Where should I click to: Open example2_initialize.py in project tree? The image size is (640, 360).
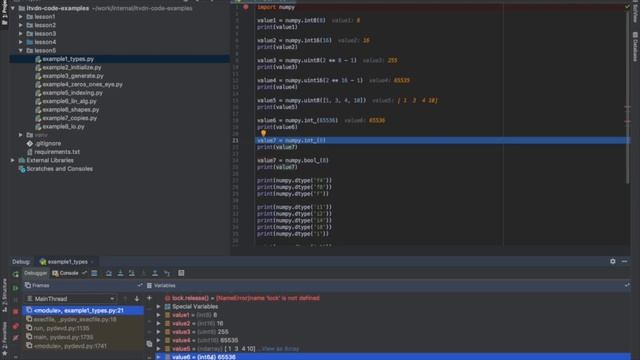click(72, 67)
